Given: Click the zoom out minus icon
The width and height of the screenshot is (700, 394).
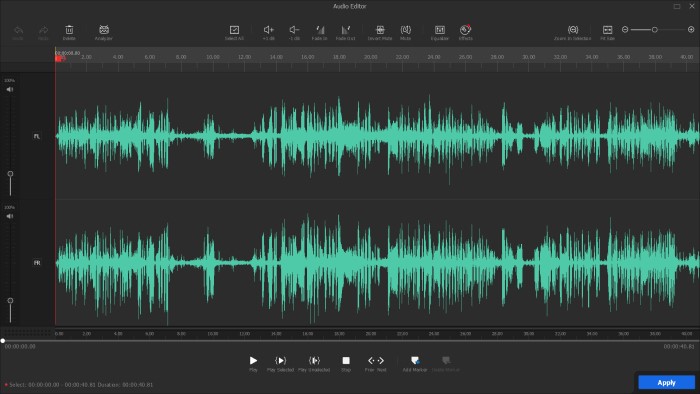Looking at the screenshot, I should click(625, 29).
